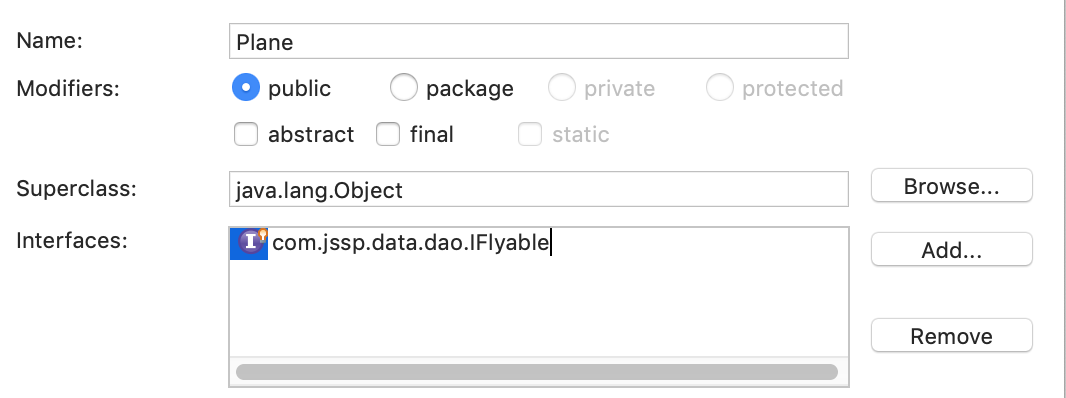Click Add to include an interface
Image resolution: width=1066 pixels, height=398 pixels.
952,250
